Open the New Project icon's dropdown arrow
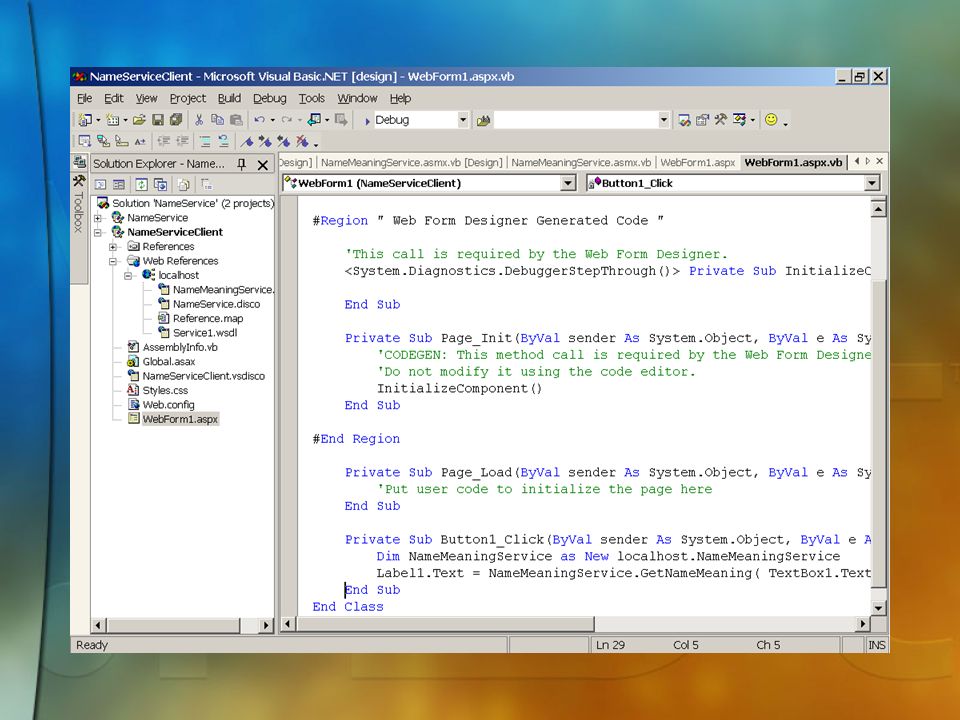This screenshot has width=960, height=720. pos(97,121)
